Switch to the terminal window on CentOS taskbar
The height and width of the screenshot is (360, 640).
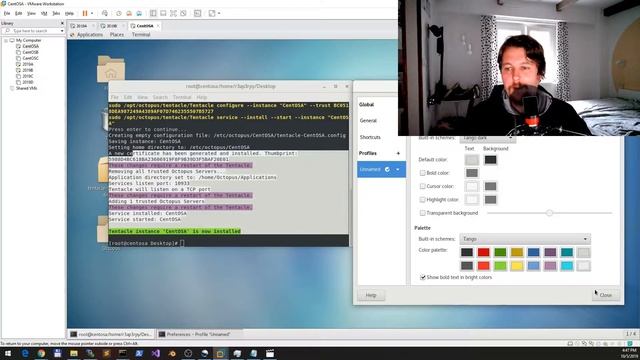[x=111, y=334]
